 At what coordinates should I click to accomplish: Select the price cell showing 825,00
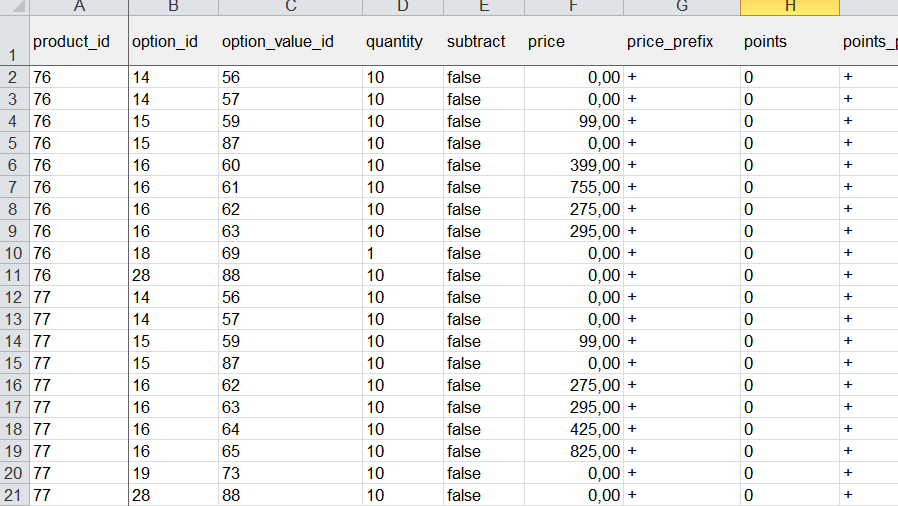click(573, 452)
